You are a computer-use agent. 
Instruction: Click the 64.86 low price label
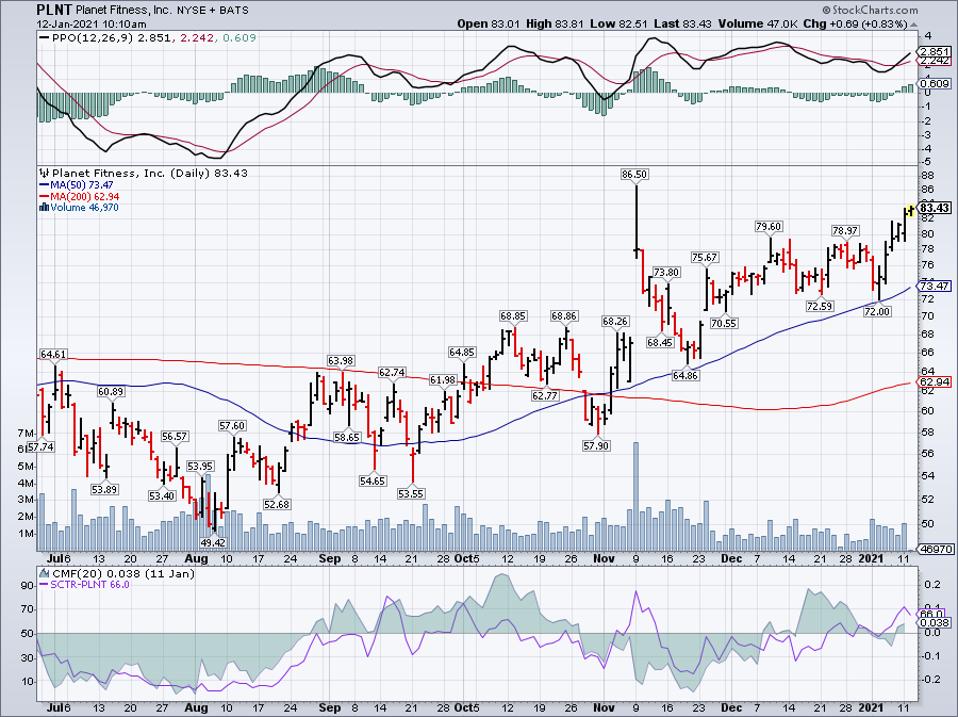click(x=686, y=376)
